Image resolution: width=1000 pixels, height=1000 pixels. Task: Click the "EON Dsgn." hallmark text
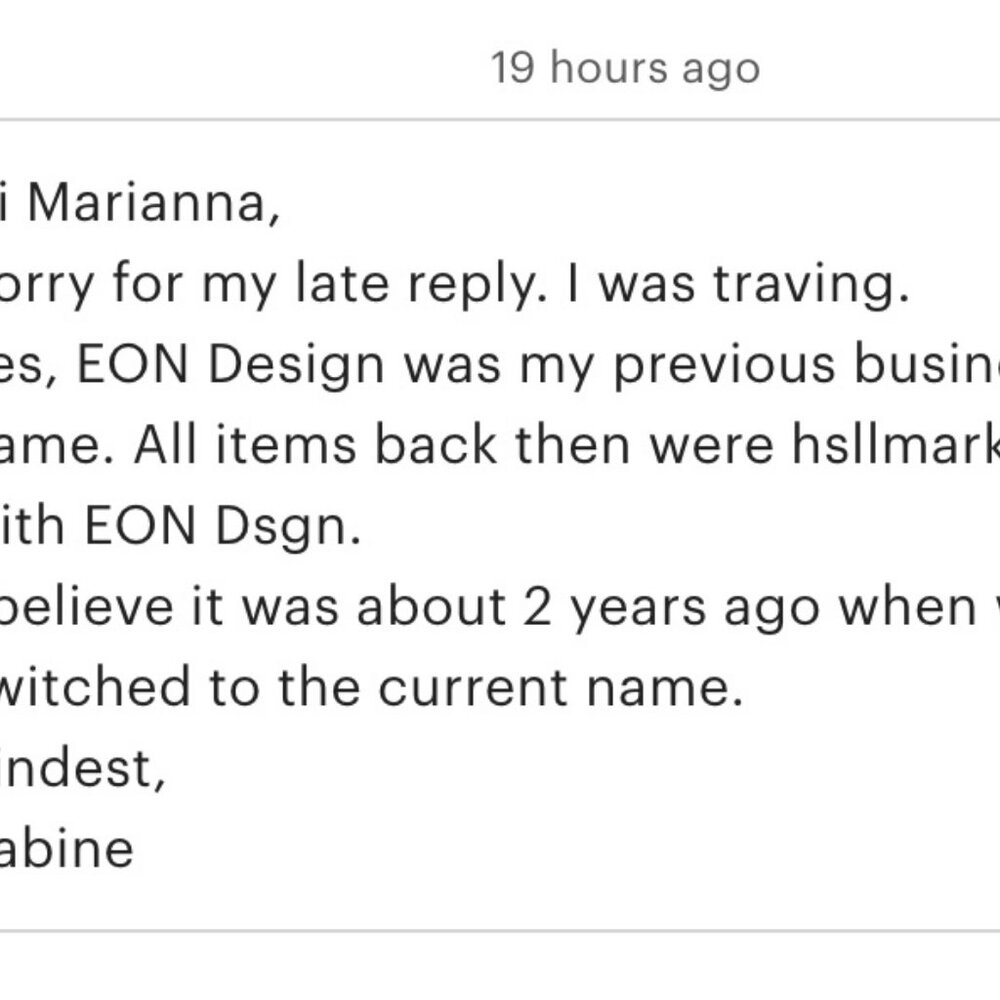click(x=223, y=527)
